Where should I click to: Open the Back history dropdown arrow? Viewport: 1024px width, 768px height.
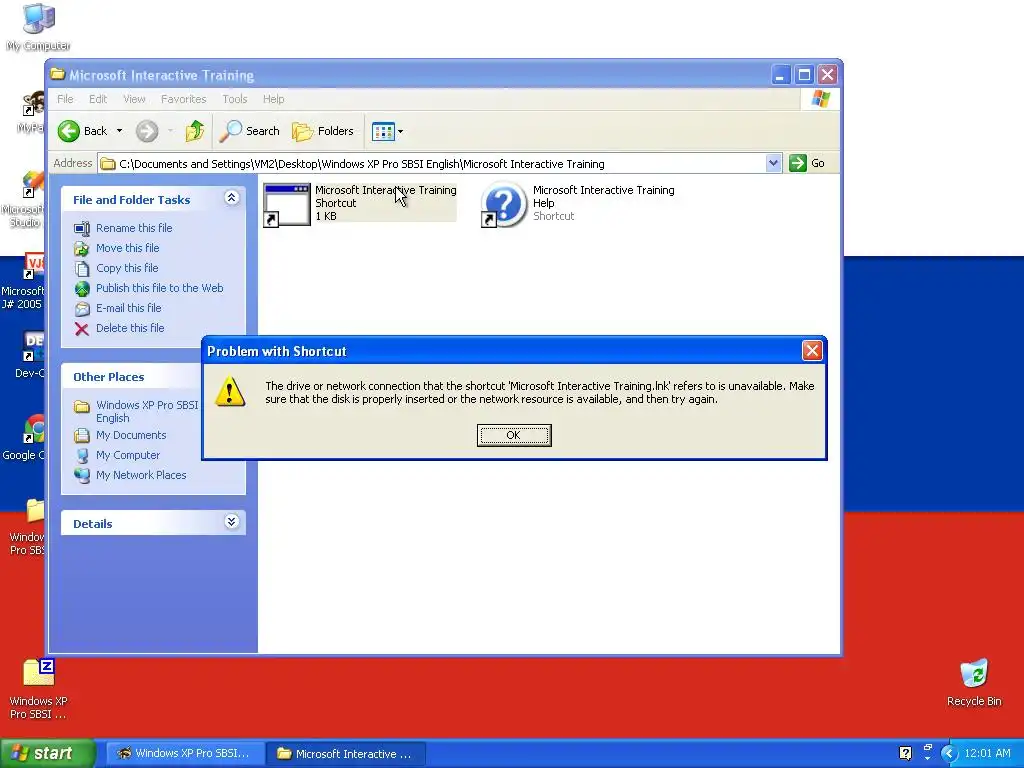(120, 131)
